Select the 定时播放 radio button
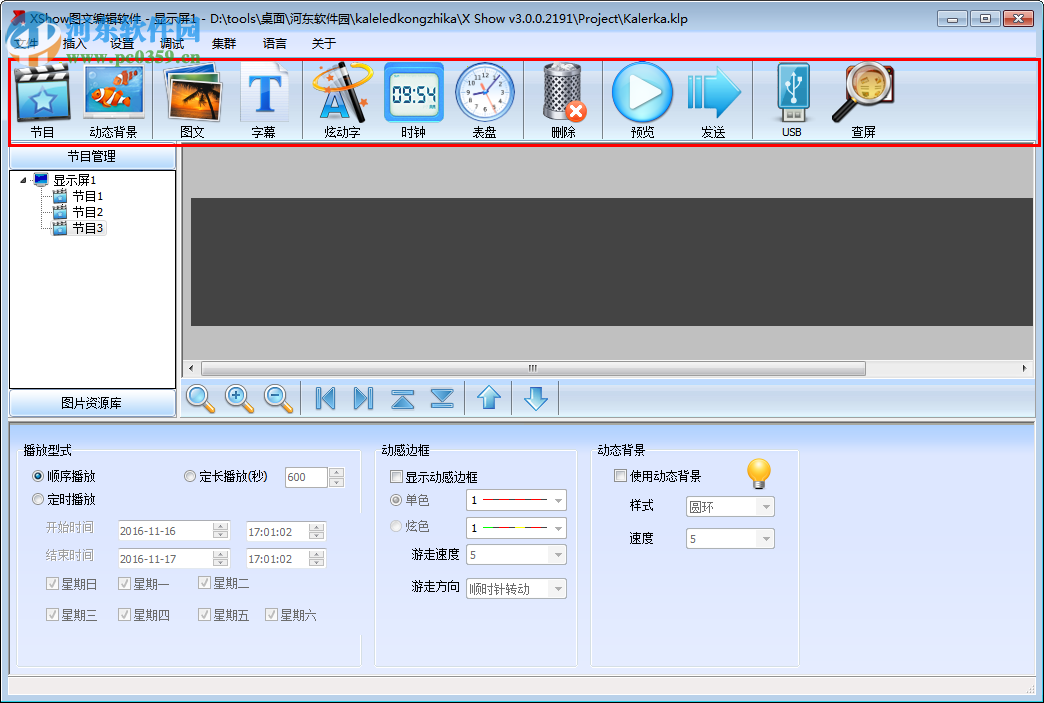 click(39, 499)
